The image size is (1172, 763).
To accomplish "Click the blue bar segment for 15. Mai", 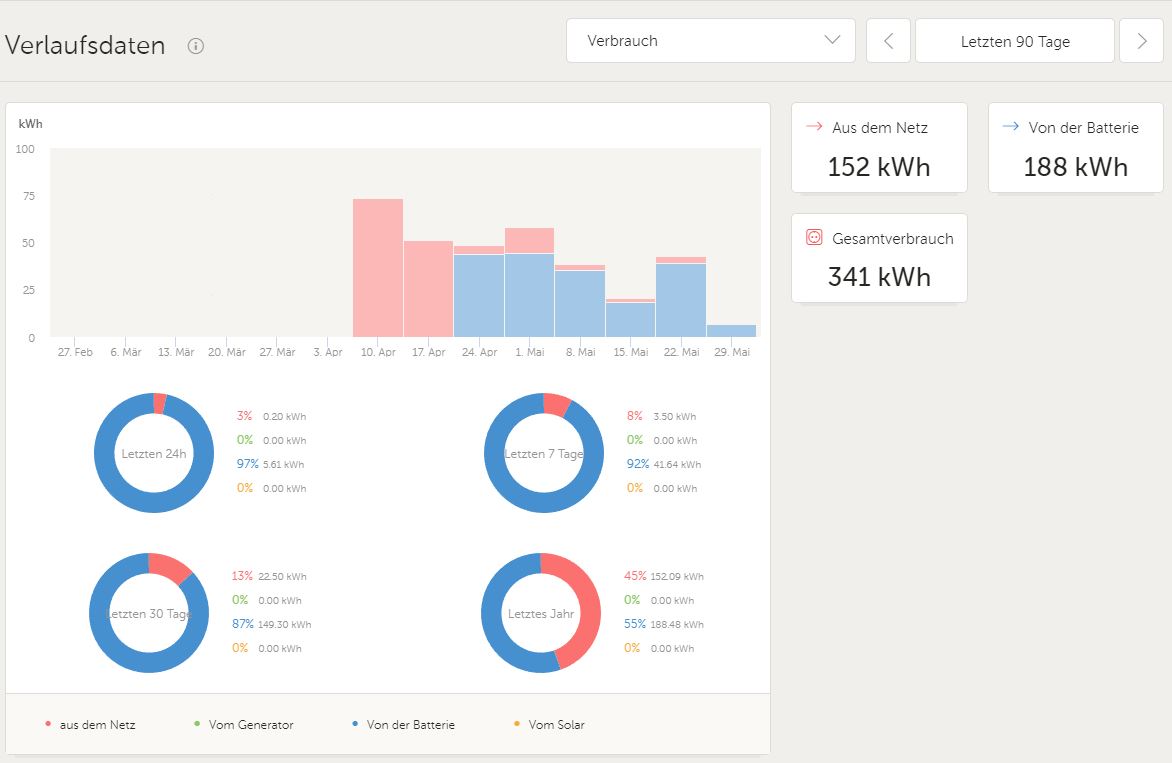I will pos(630,320).
